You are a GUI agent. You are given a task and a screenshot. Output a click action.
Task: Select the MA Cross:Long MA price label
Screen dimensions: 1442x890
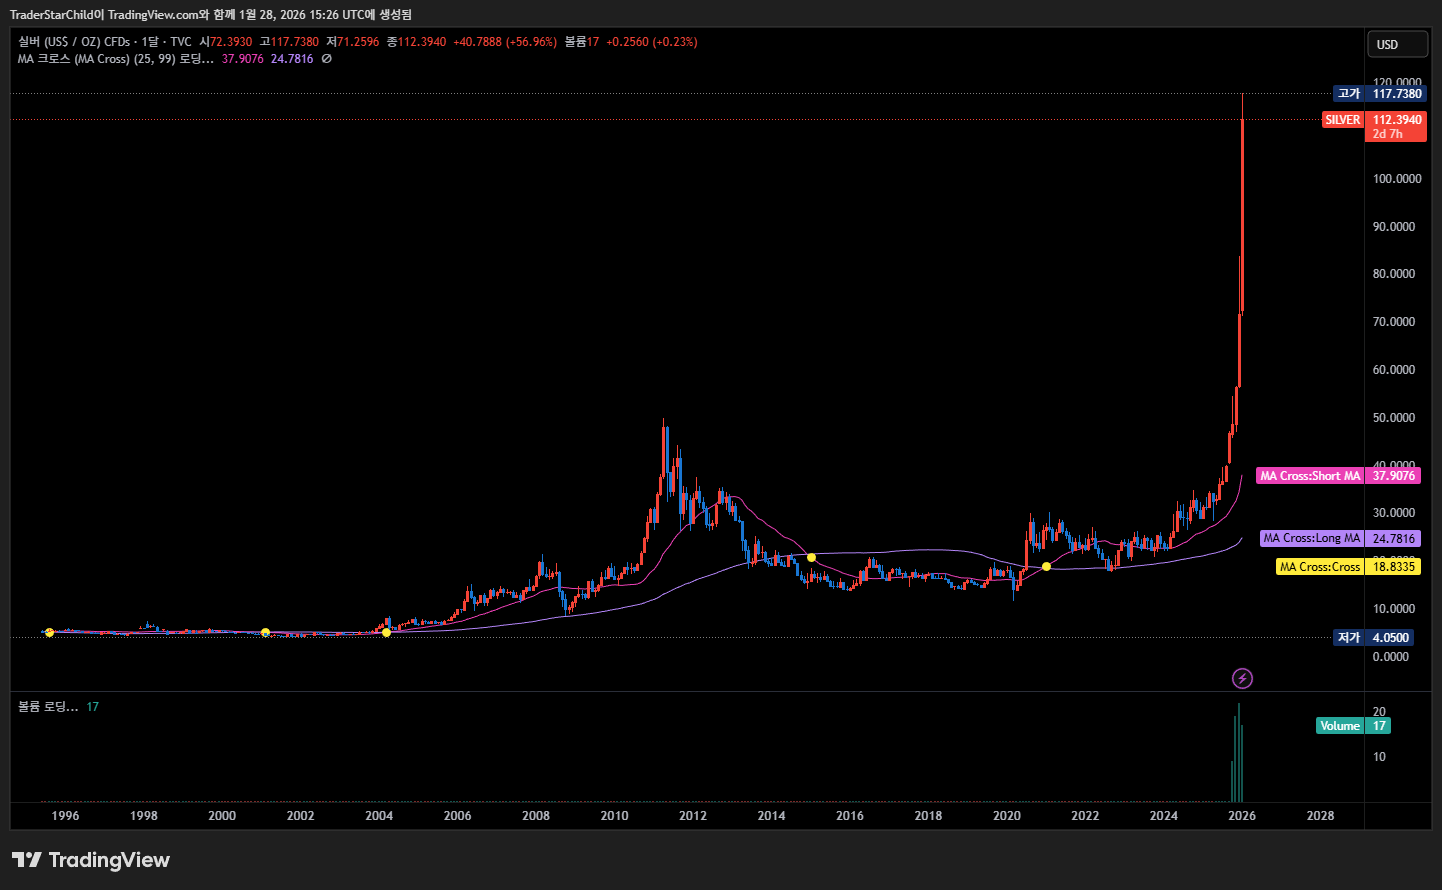1311,538
